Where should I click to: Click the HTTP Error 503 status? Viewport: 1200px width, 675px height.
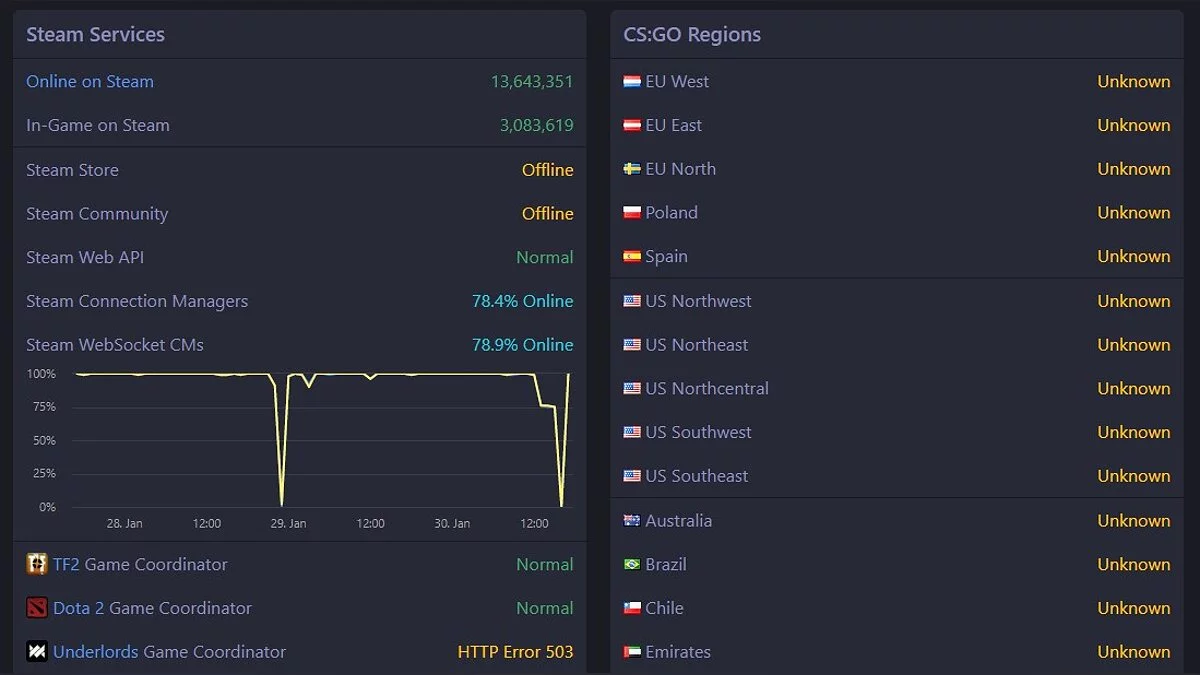tap(515, 652)
